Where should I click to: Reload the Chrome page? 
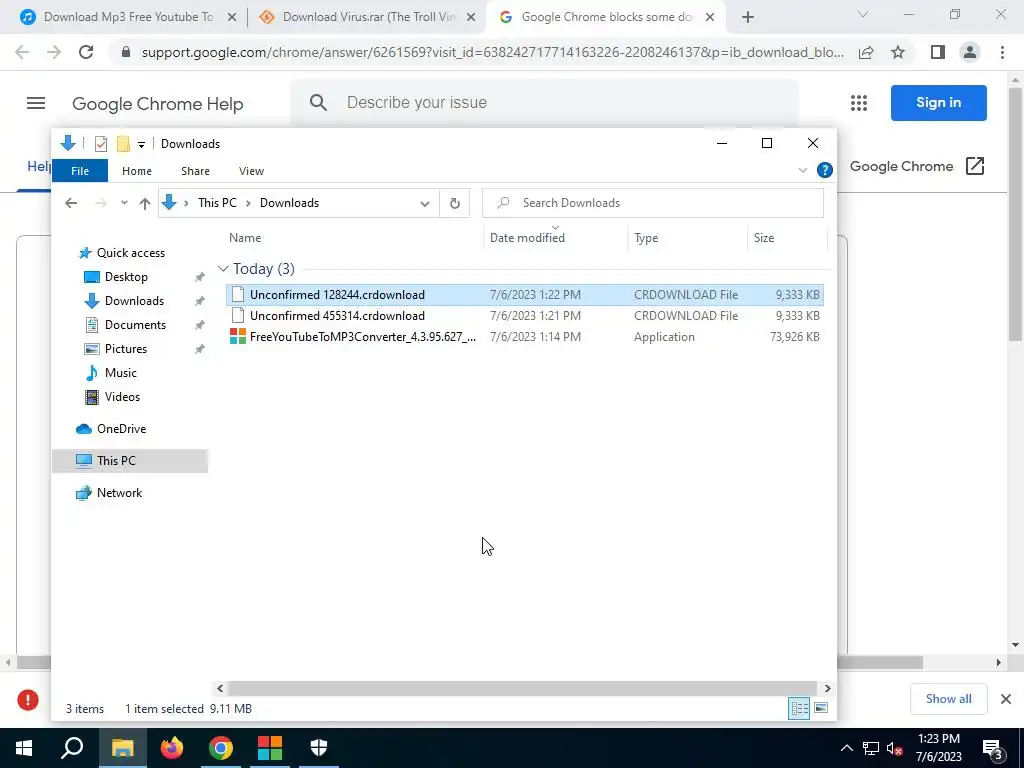(x=86, y=52)
